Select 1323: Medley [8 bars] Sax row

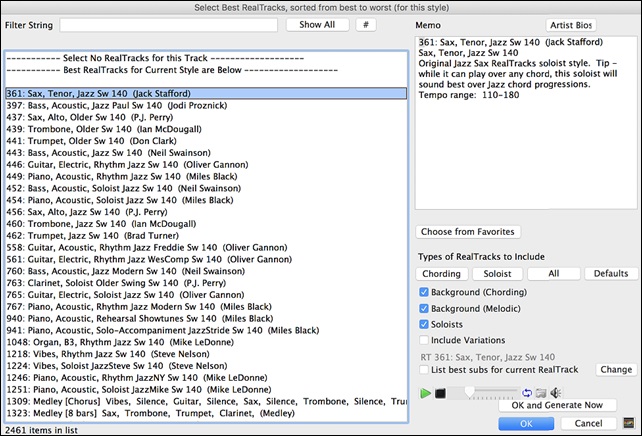pos(206,413)
